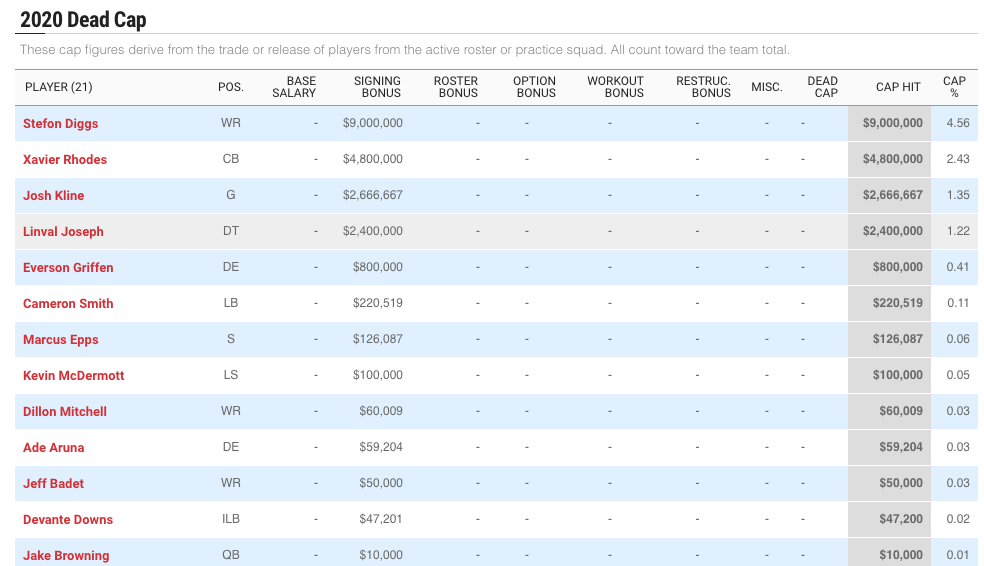This screenshot has width=984, height=566.
Task: Open Marcus Epps link
Action: 60,339
